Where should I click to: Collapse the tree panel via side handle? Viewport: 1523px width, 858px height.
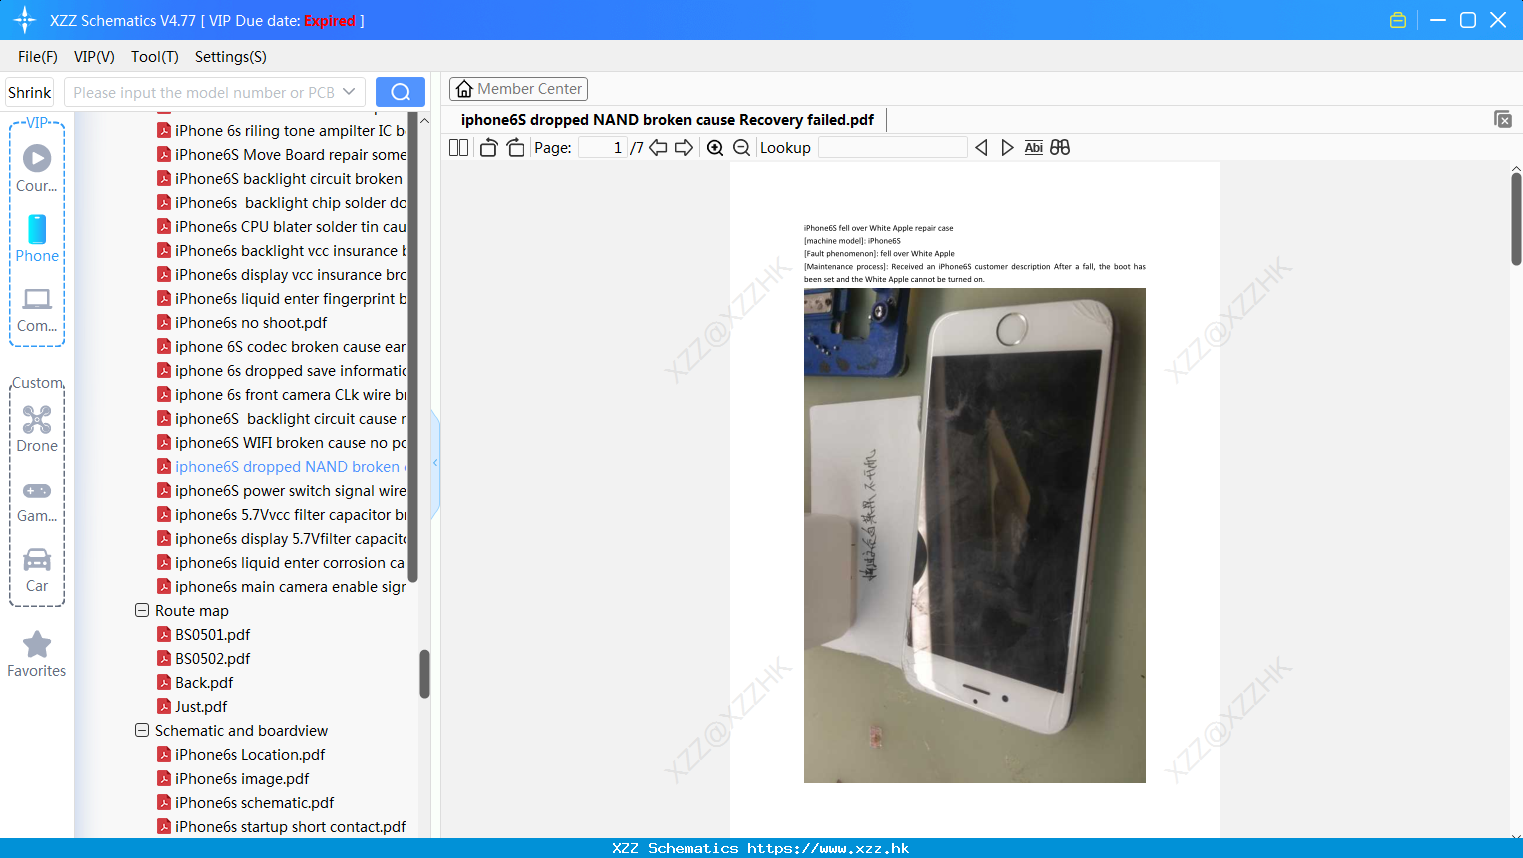point(435,463)
